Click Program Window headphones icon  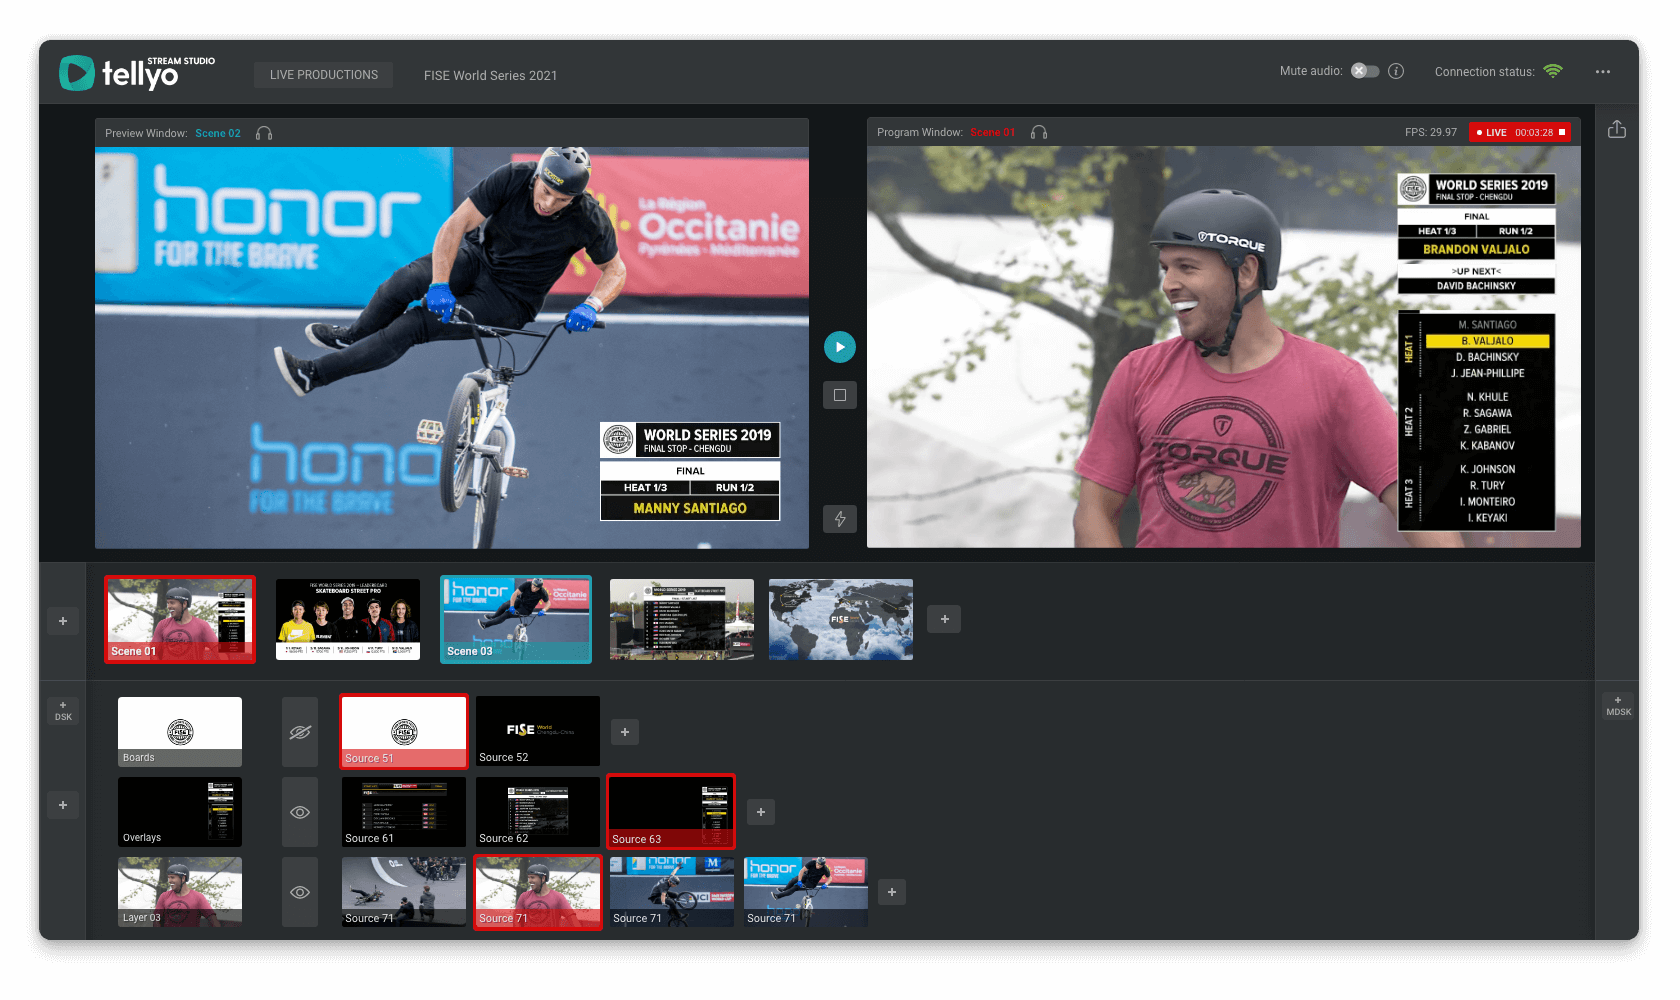coord(1039,132)
